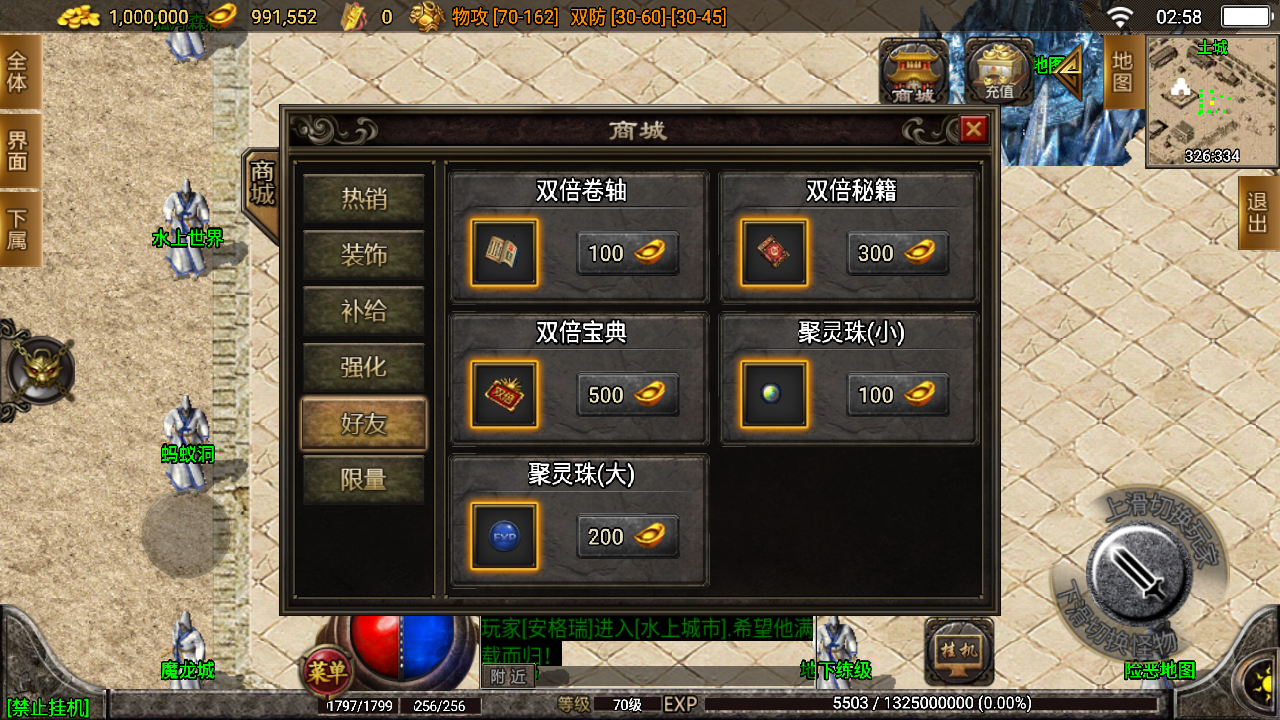This screenshot has width=1280, height=720.
Task: Open the 商城 shop building icon
Action: point(913,72)
